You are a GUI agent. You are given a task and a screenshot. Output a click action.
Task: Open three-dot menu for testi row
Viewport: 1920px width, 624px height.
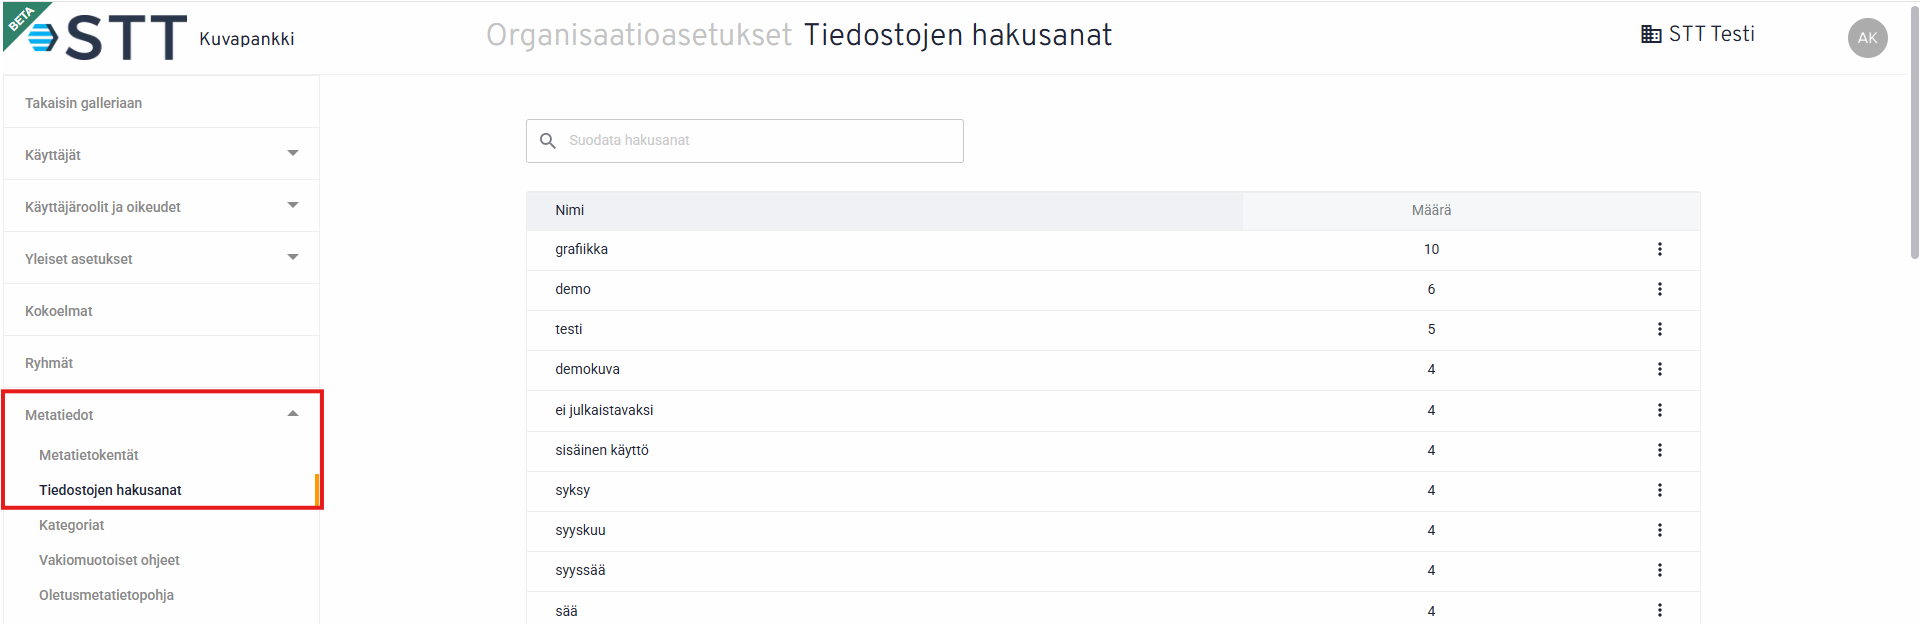point(1659,329)
